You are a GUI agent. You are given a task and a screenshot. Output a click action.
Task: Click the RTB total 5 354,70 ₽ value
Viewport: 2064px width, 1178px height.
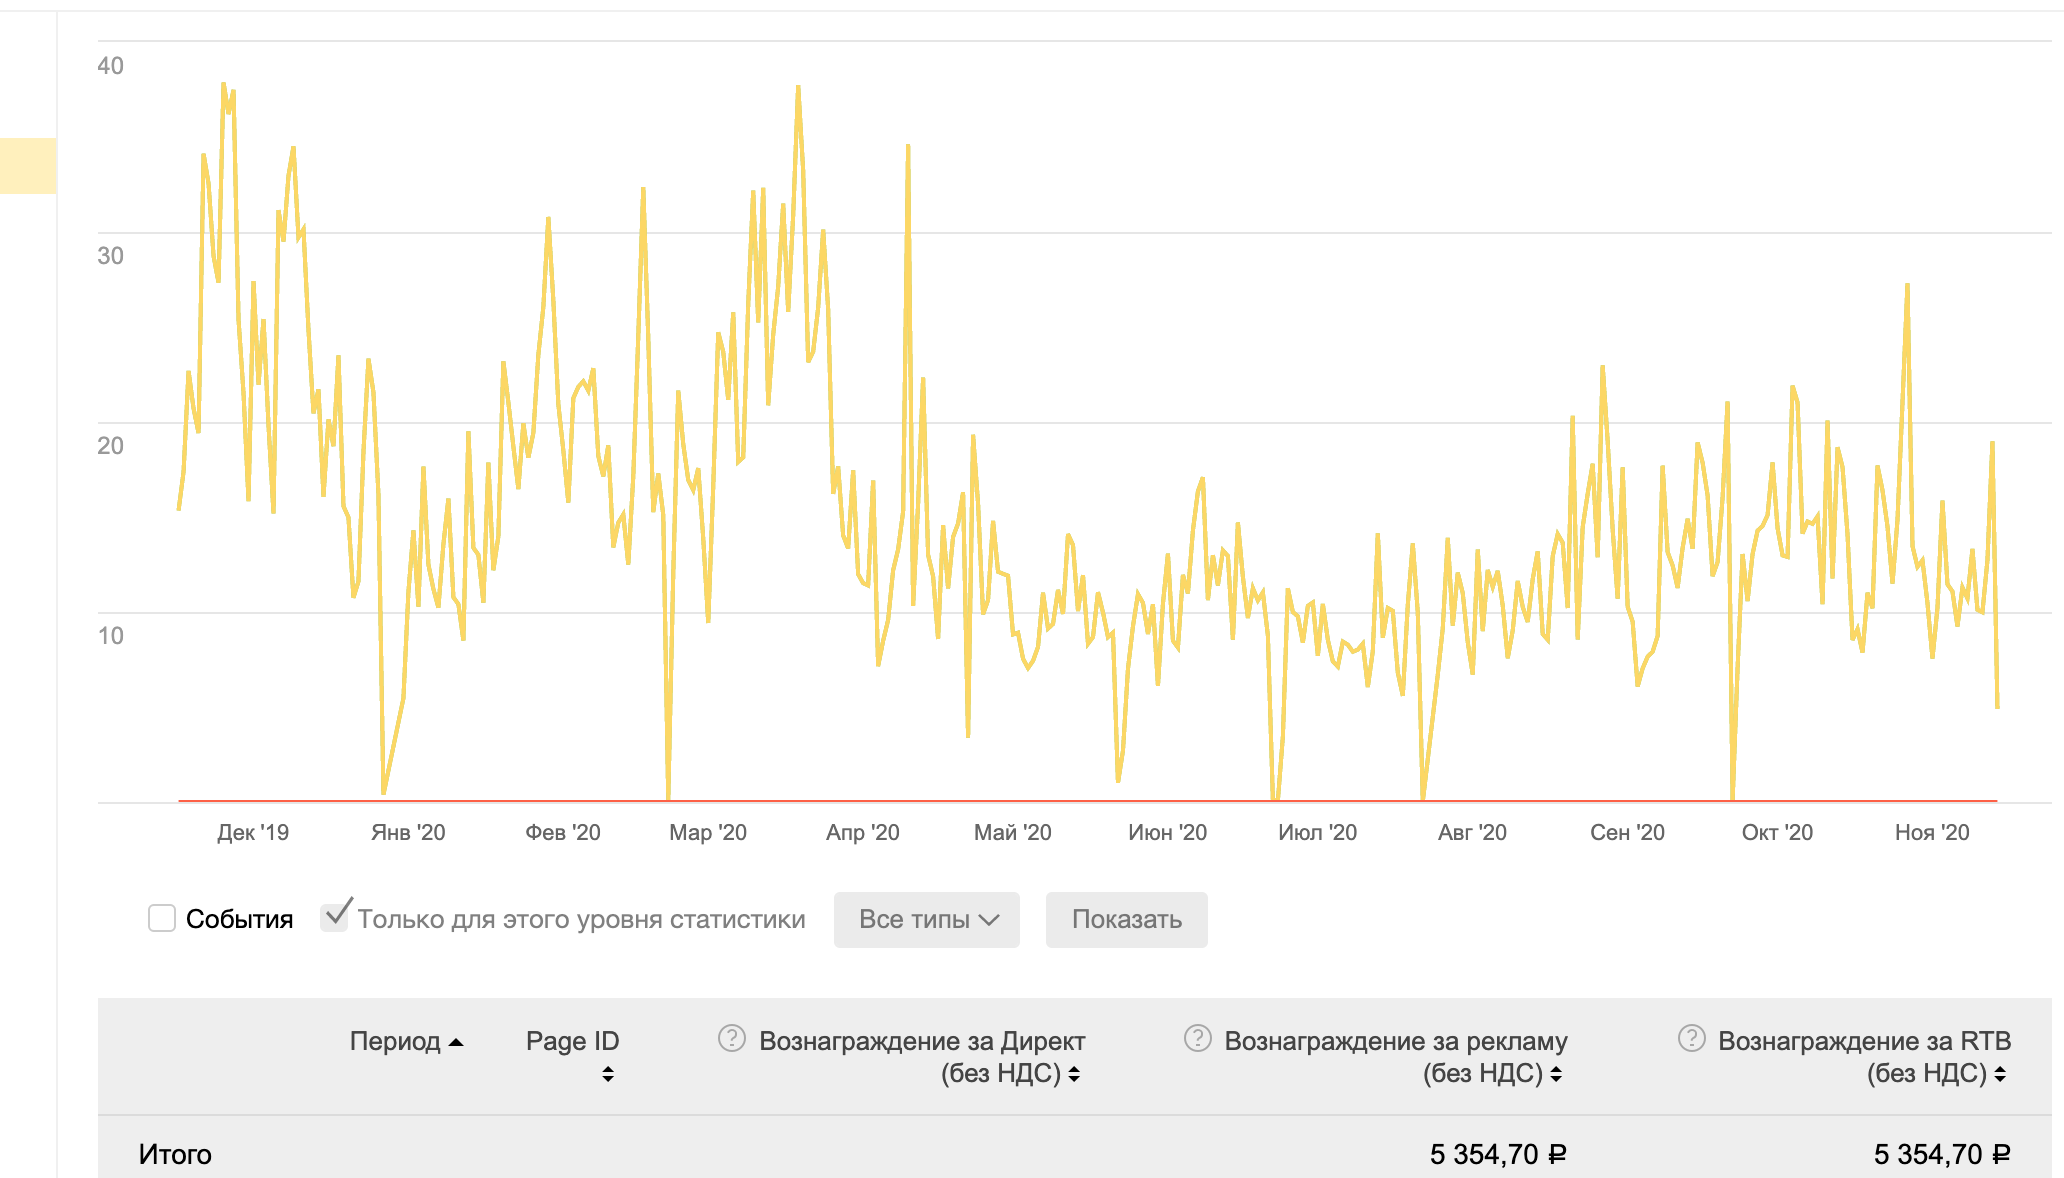(1941, 1154)
